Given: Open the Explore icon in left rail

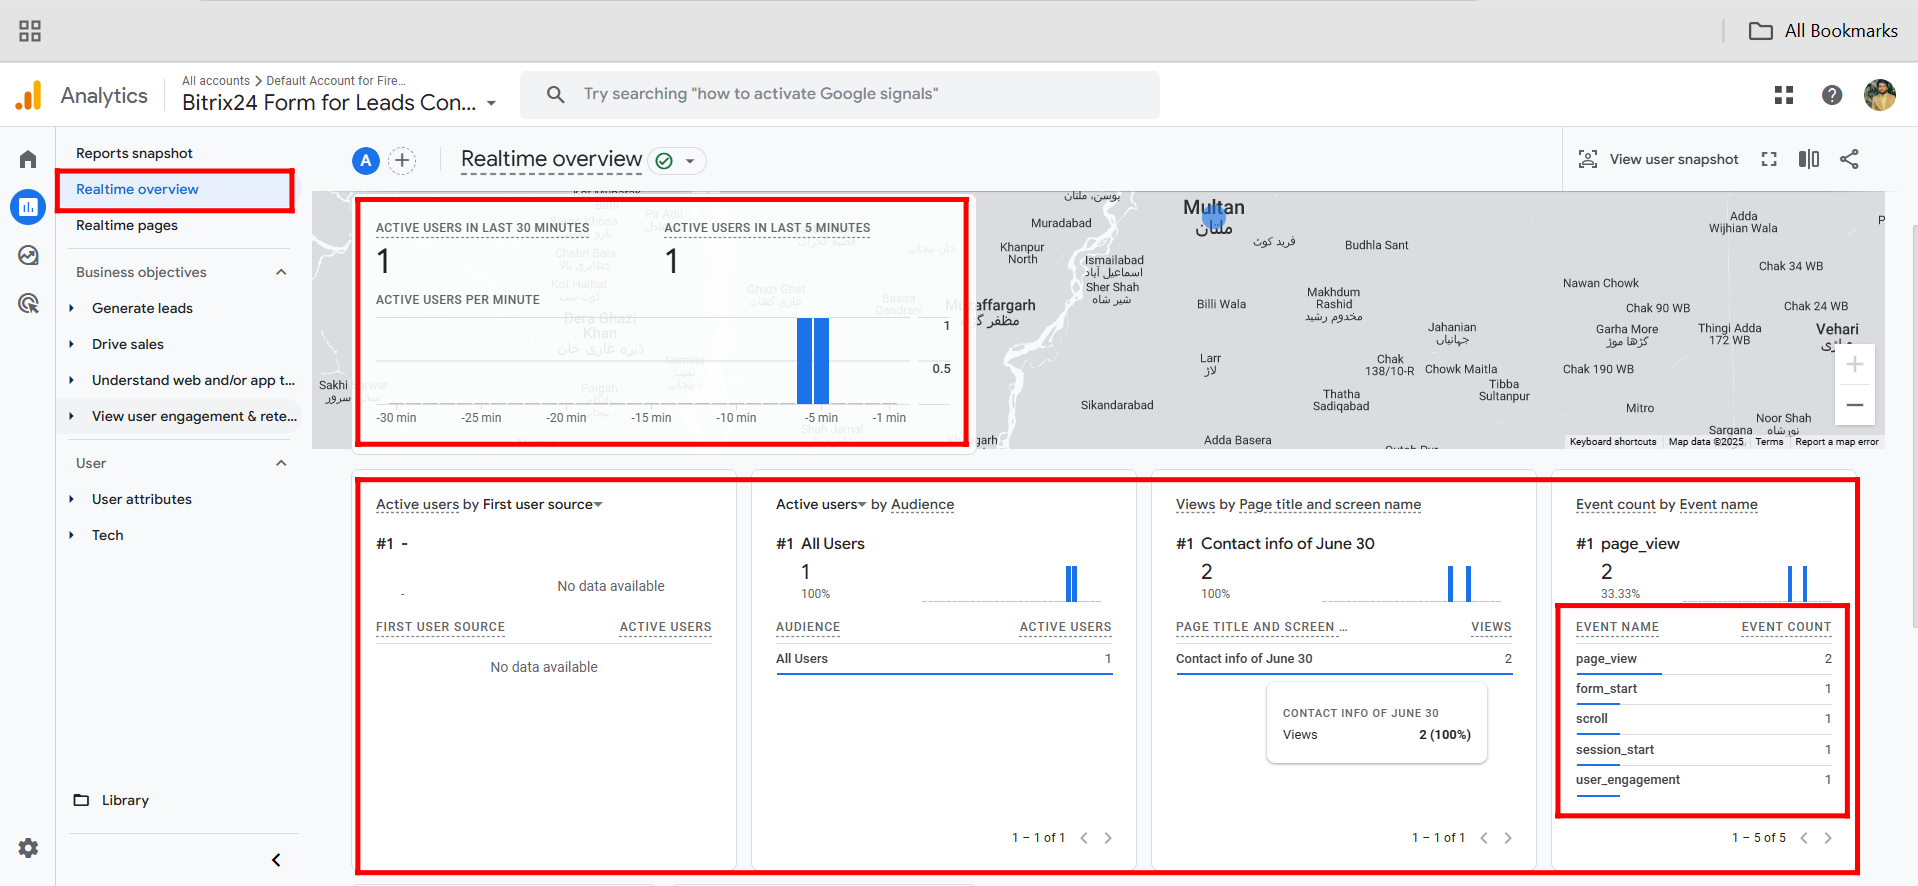Looking at the screenshot, I should point(28,255).
